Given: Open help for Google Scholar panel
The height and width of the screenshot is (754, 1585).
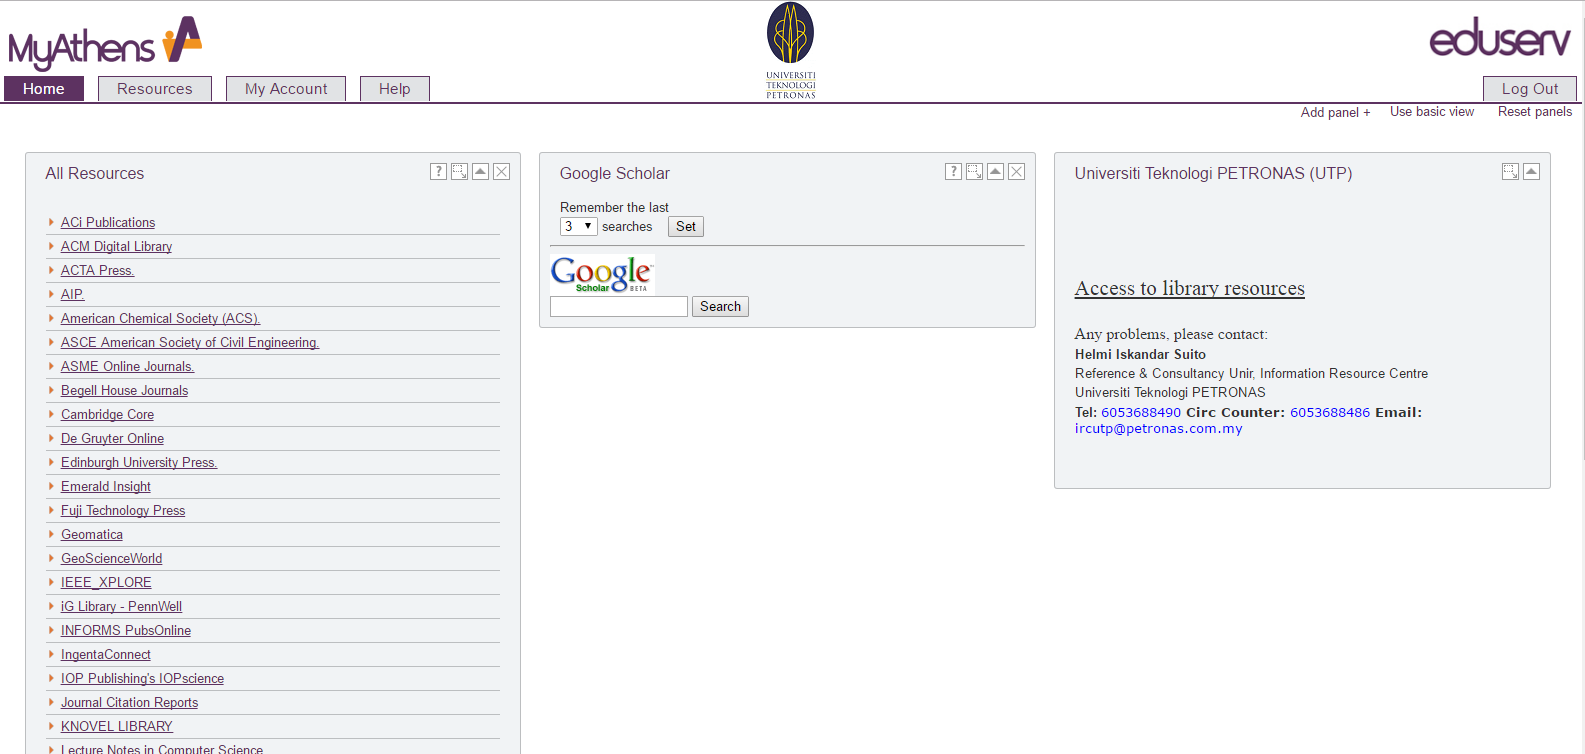Looking at the screenshot, I should click(x=953, y=172).
